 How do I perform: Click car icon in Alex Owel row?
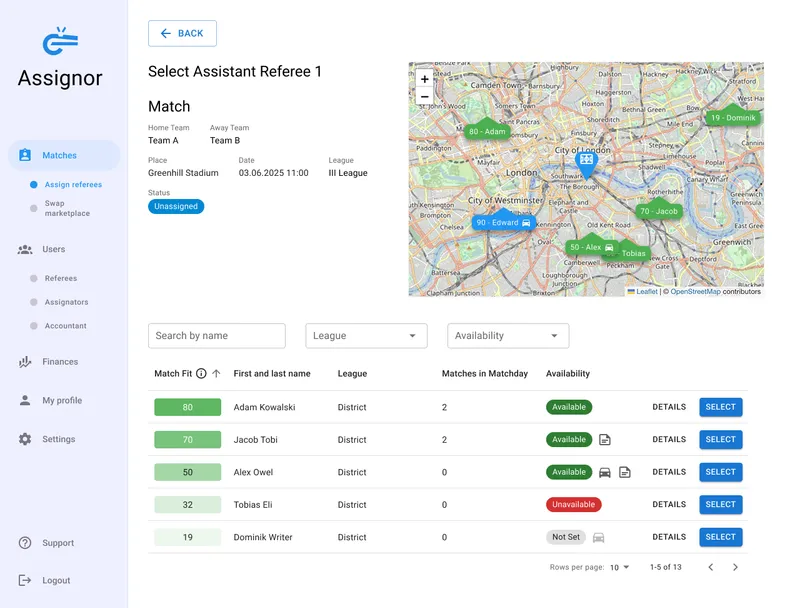point(605,472)
